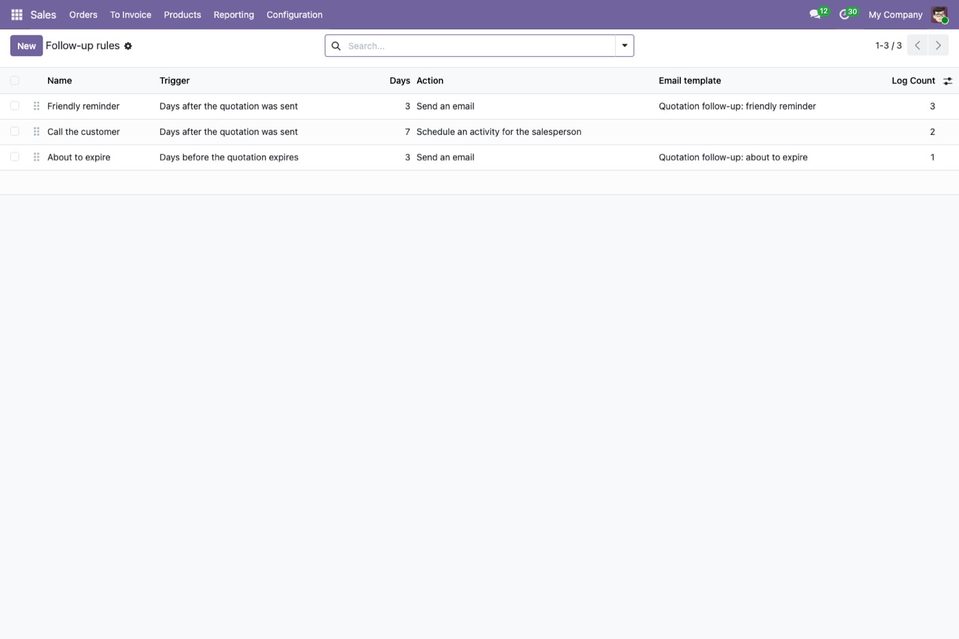Click the search magnifier icon

336,46
